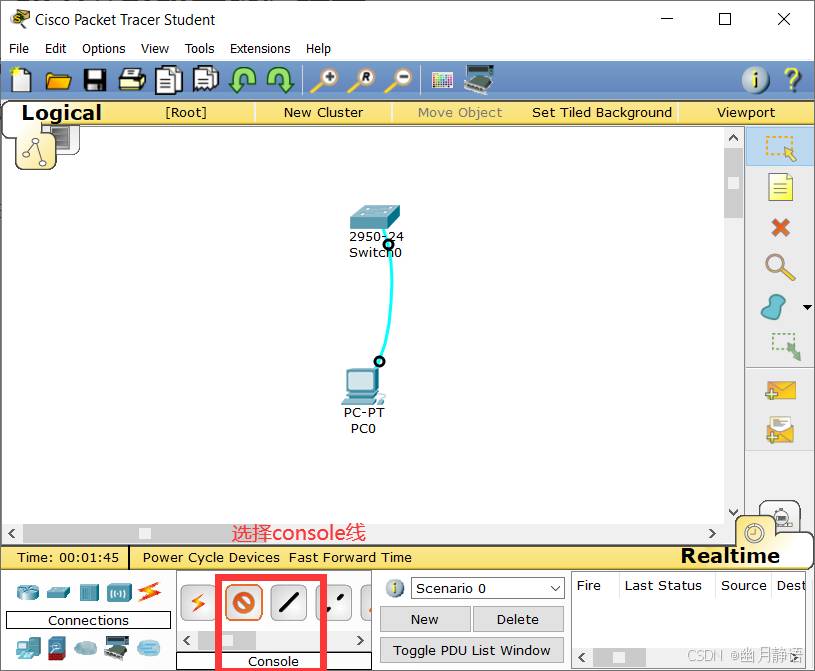Add a Simple PDU envelope
The height and width of the screenshot is (671, 815).
click(x=780, y=391)
